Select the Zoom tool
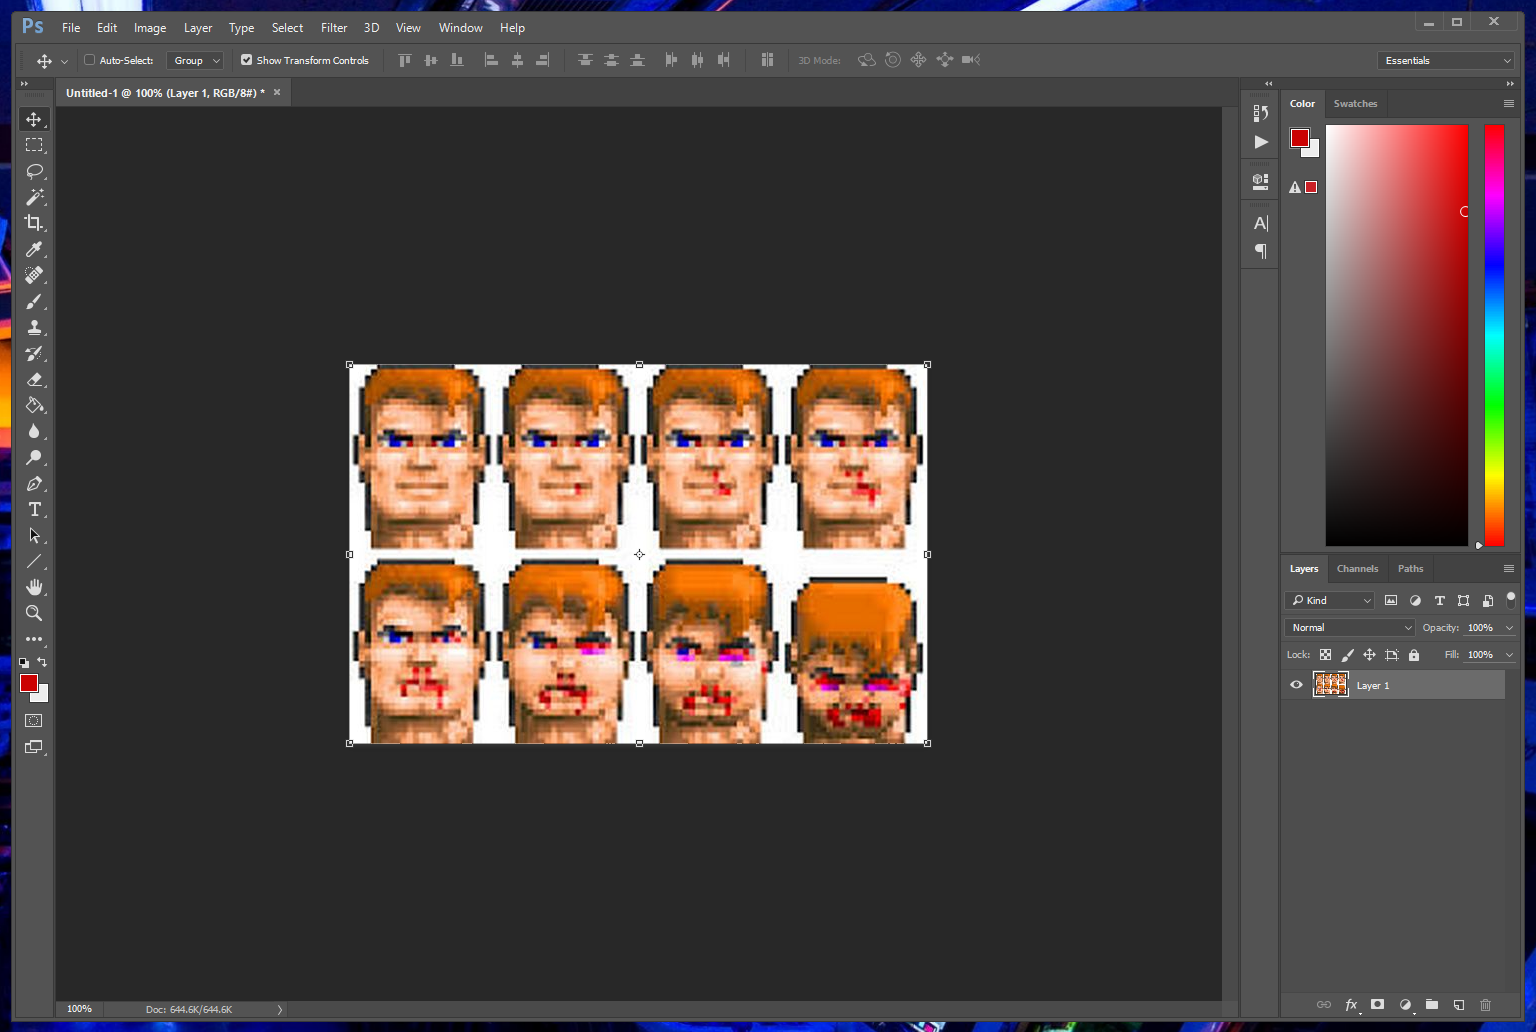 pyautogui.click(x=34, y=613)
